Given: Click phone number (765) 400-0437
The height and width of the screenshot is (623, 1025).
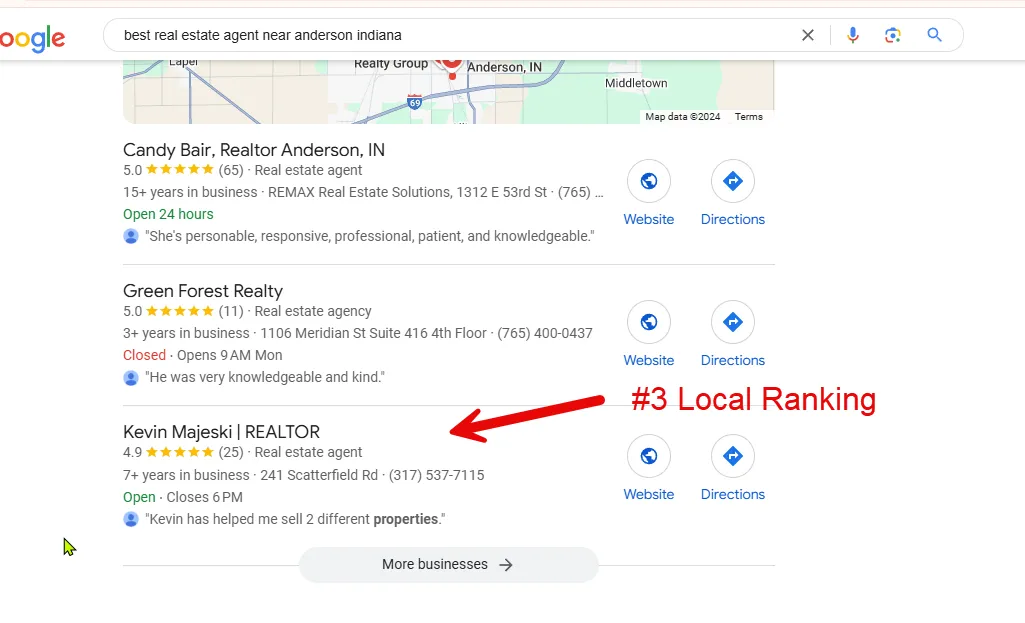Looking at the screenshot, I should point(545,333).
